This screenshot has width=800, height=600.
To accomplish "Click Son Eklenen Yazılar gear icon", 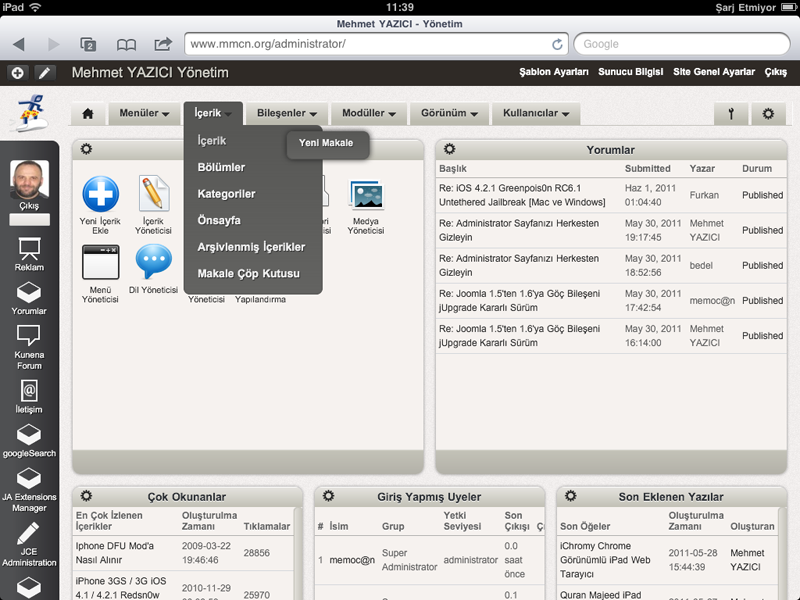I will (x=570, y=496).
